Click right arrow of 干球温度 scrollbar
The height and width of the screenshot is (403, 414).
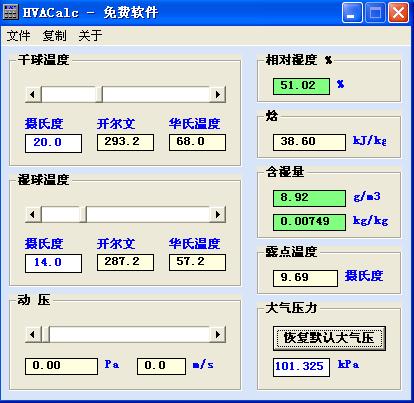click(x=218, y=94)
